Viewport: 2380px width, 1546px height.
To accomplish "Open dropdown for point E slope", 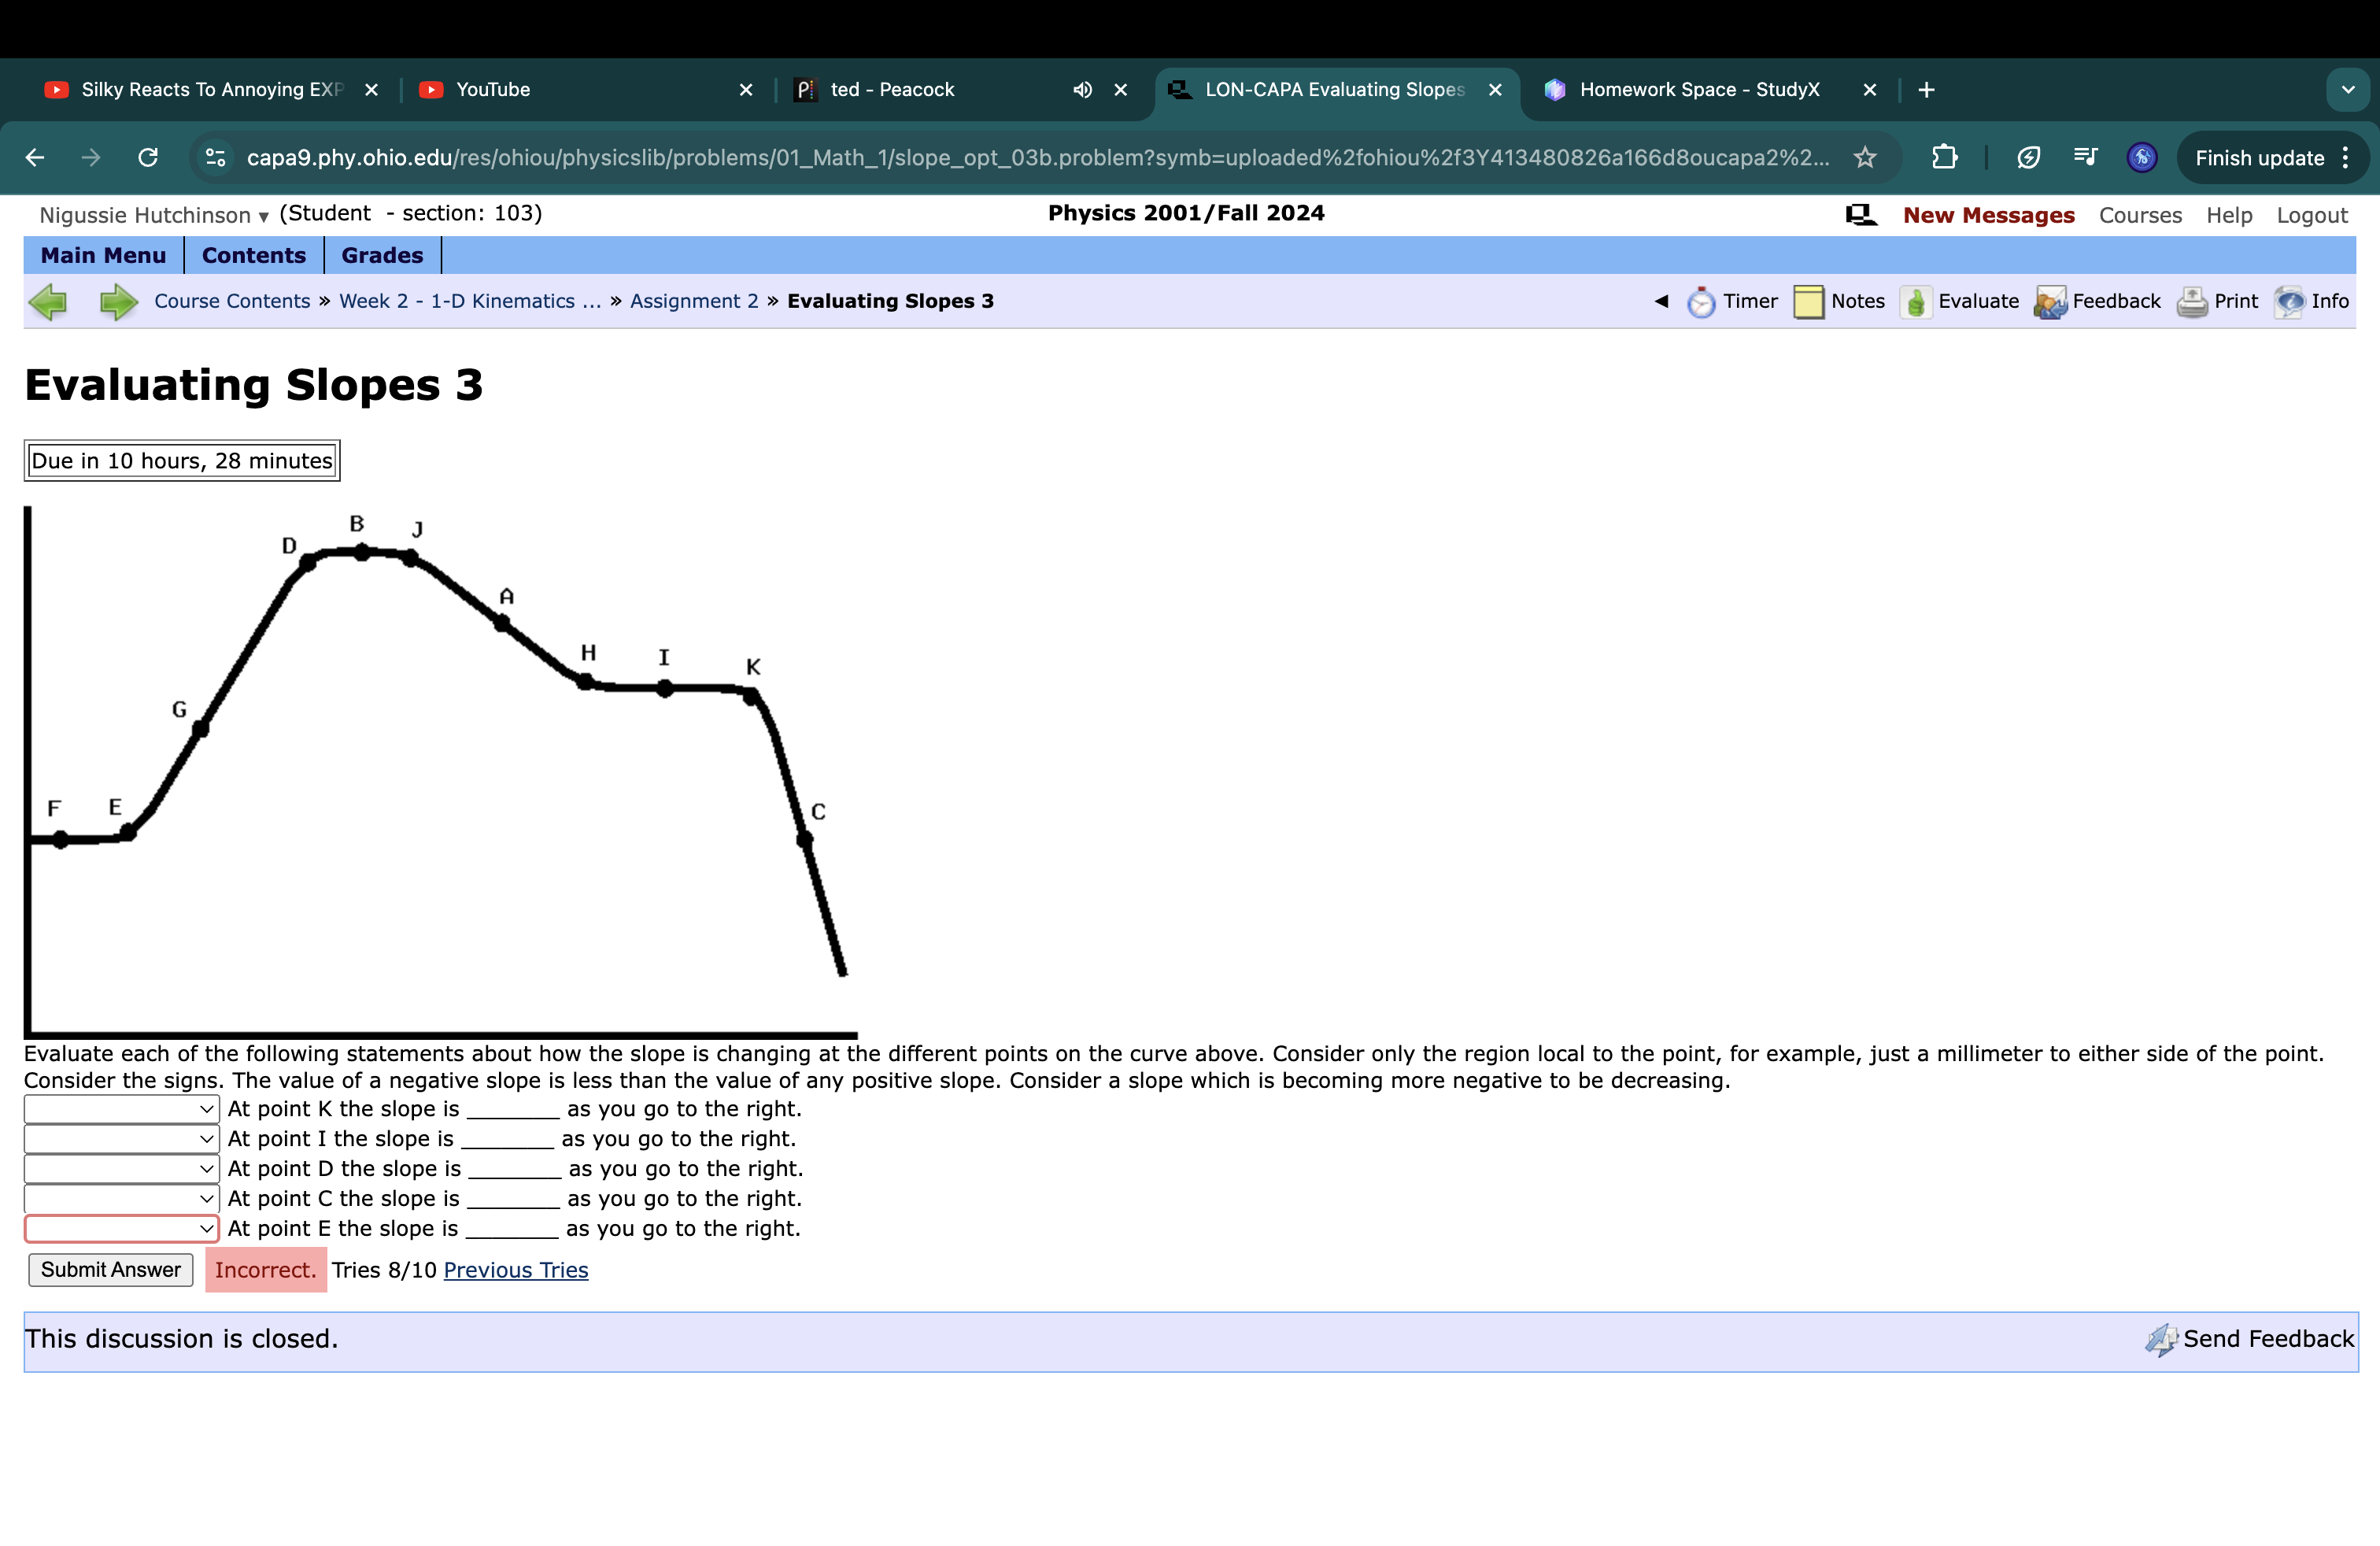I will point(121,1229).
